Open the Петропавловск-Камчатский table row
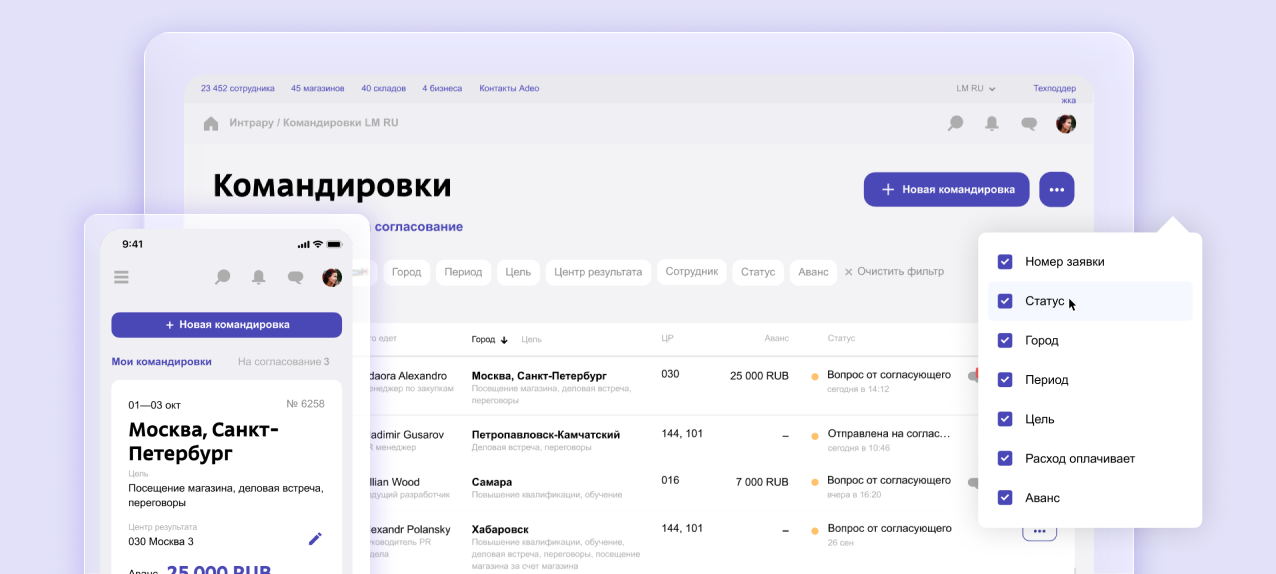 click(x=720, y=441)
